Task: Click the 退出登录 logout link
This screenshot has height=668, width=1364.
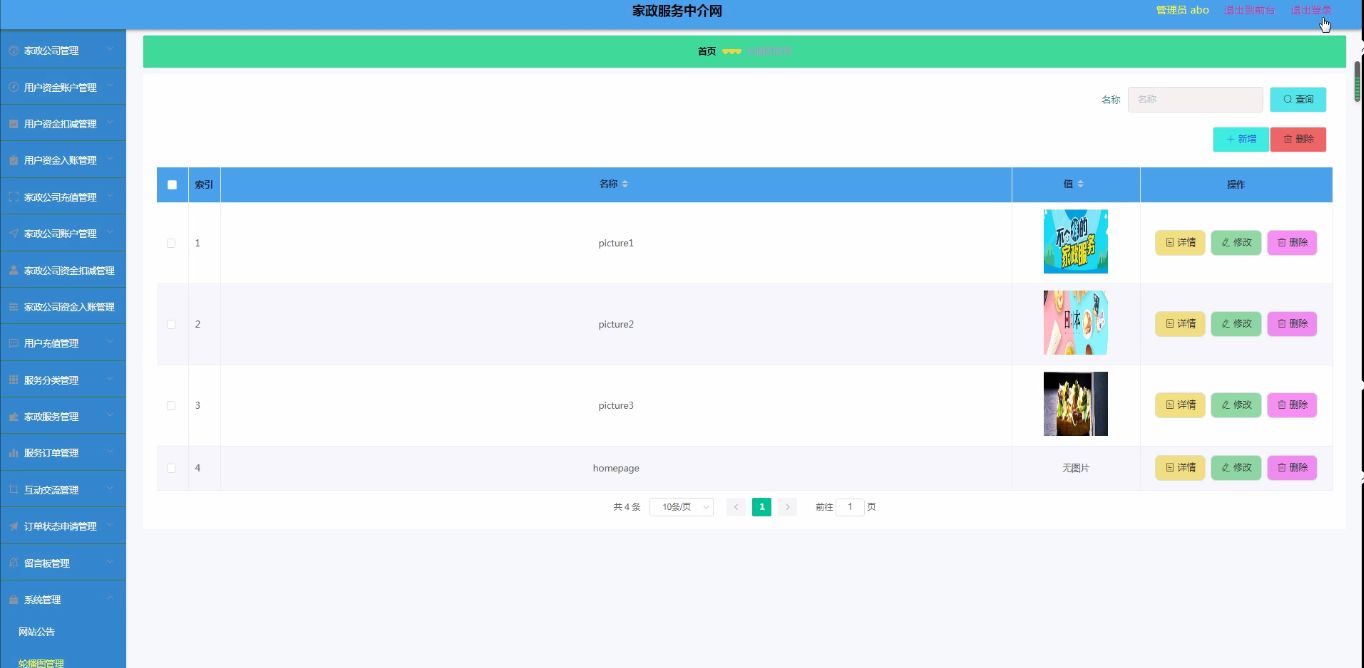Action: pos(1311,10)
